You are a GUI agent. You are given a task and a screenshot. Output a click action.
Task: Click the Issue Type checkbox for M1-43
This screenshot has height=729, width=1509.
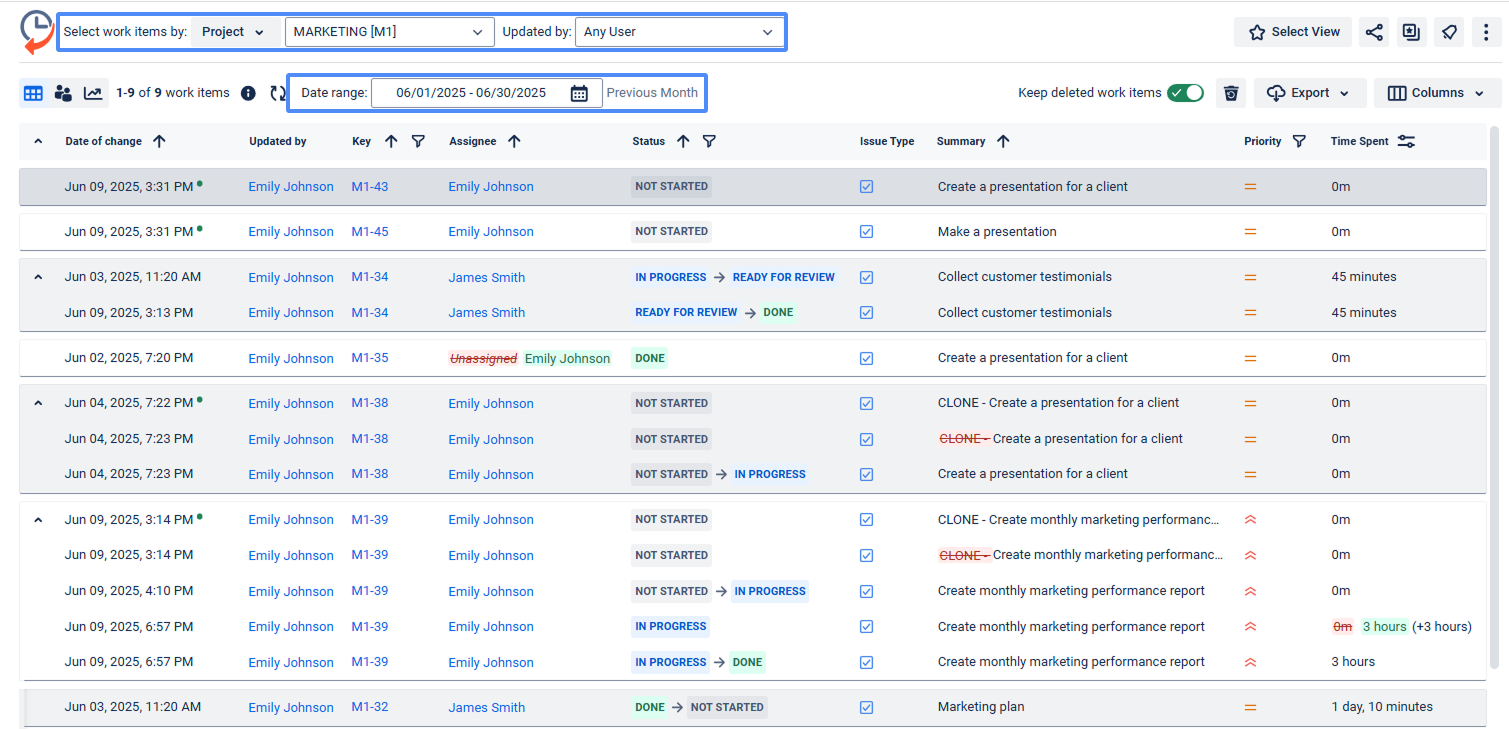pyautogui.click(x=866, y=186)
